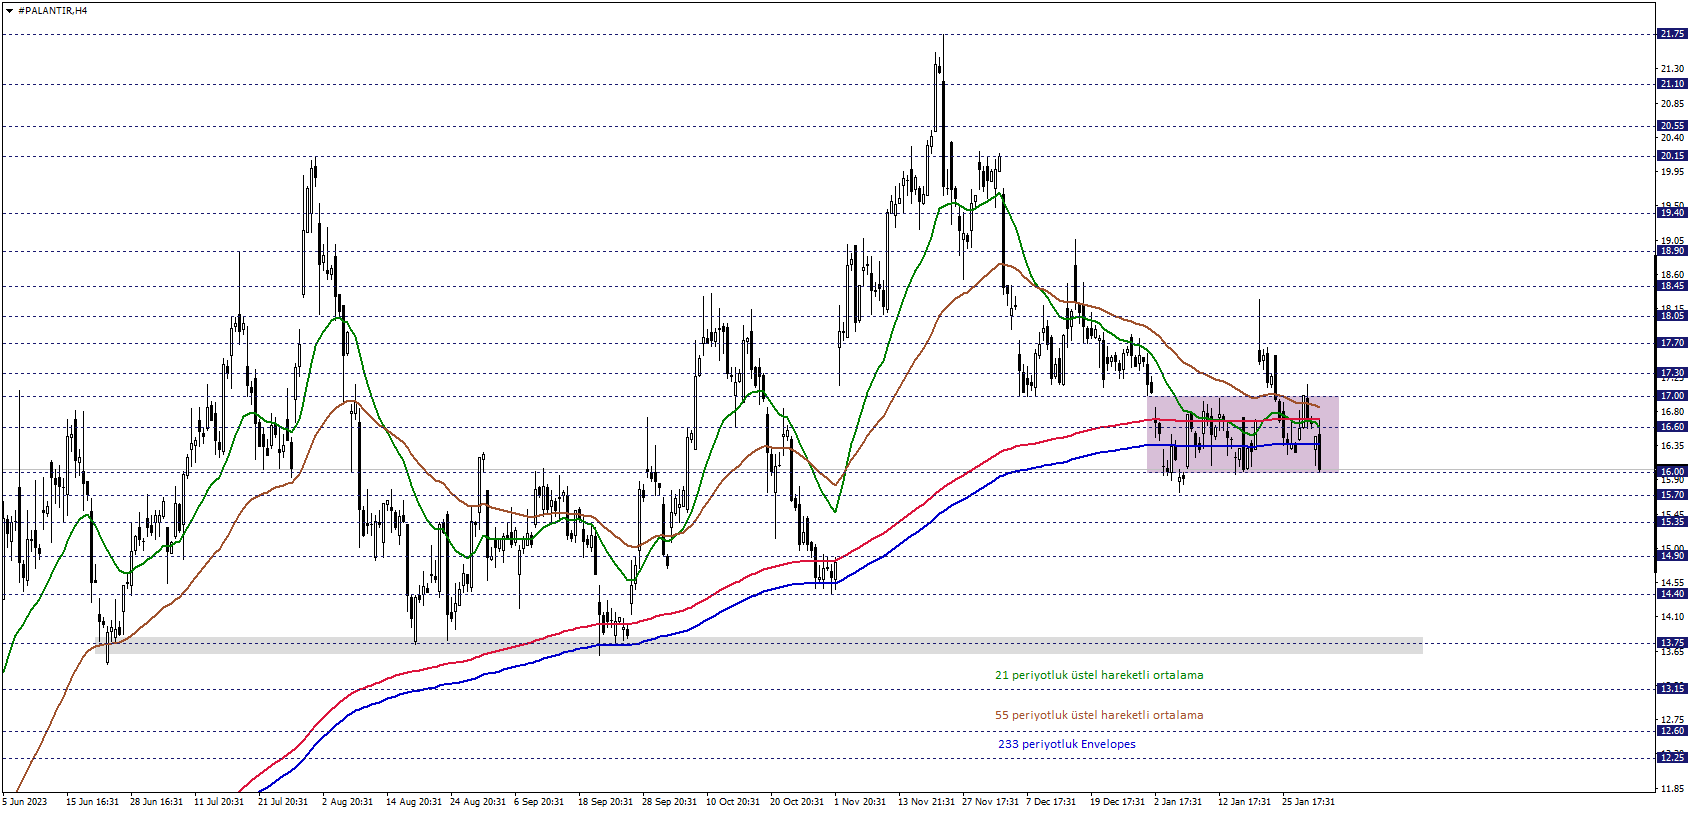Screen dimensions: 1695x813
Task: Click the 12.60 horizontal line price label
Action: click(1672, 731)
